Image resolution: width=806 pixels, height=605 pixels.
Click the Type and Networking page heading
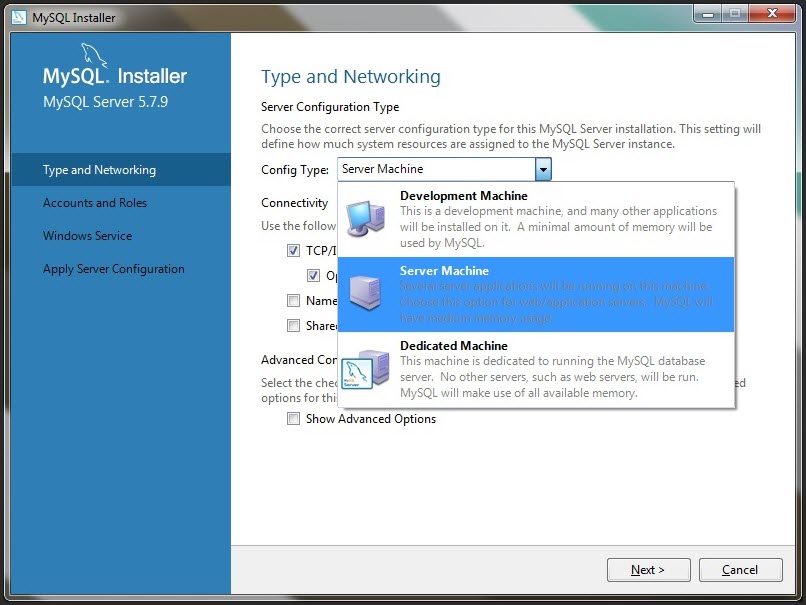coord(351,77)
